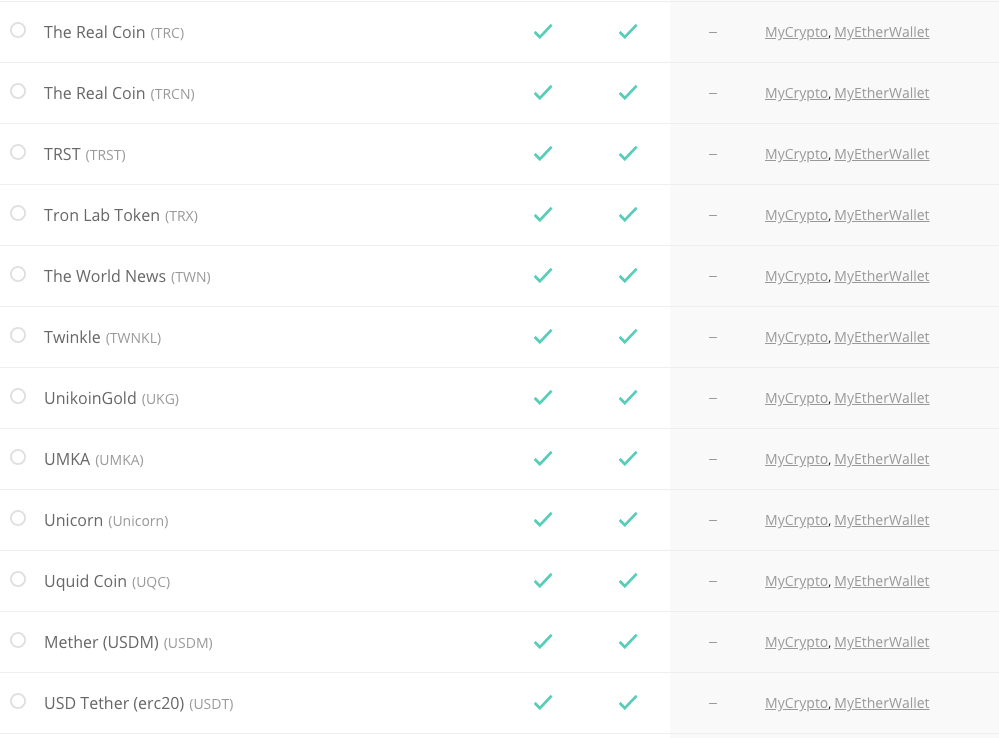This screenshot has width=999, height=738.
Task: Open MyEtherWallet link in Mether (USDM) row
Action: (882, 642)
